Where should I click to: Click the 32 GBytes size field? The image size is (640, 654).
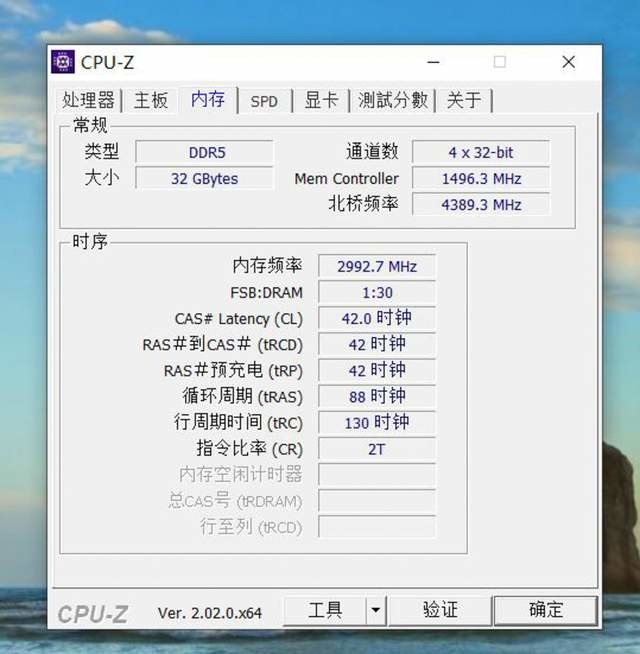[204, 179]
